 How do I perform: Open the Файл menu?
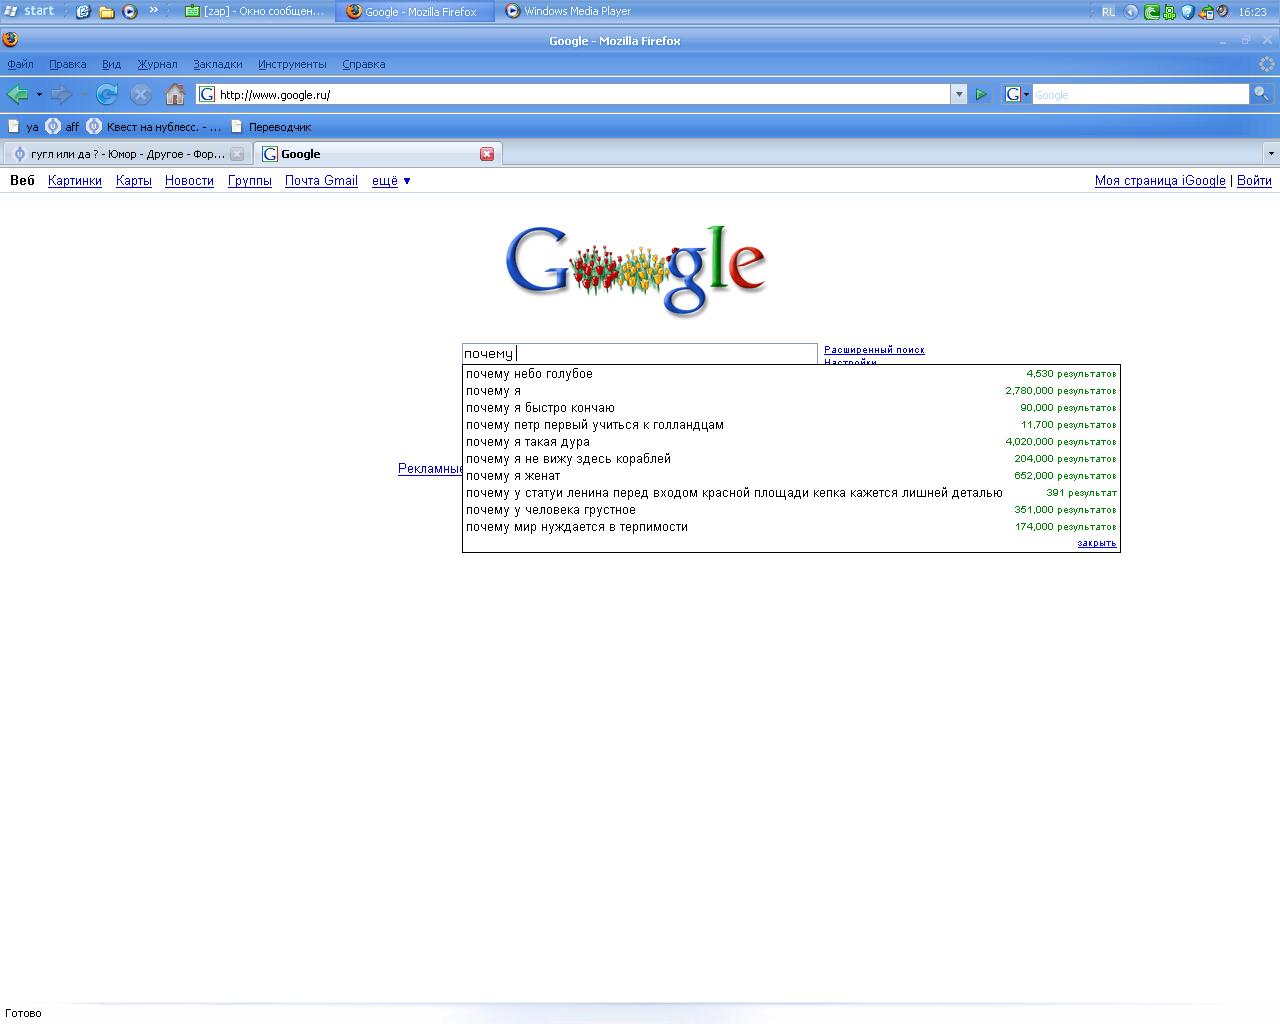pyautogui.click(x=20, y=64)
